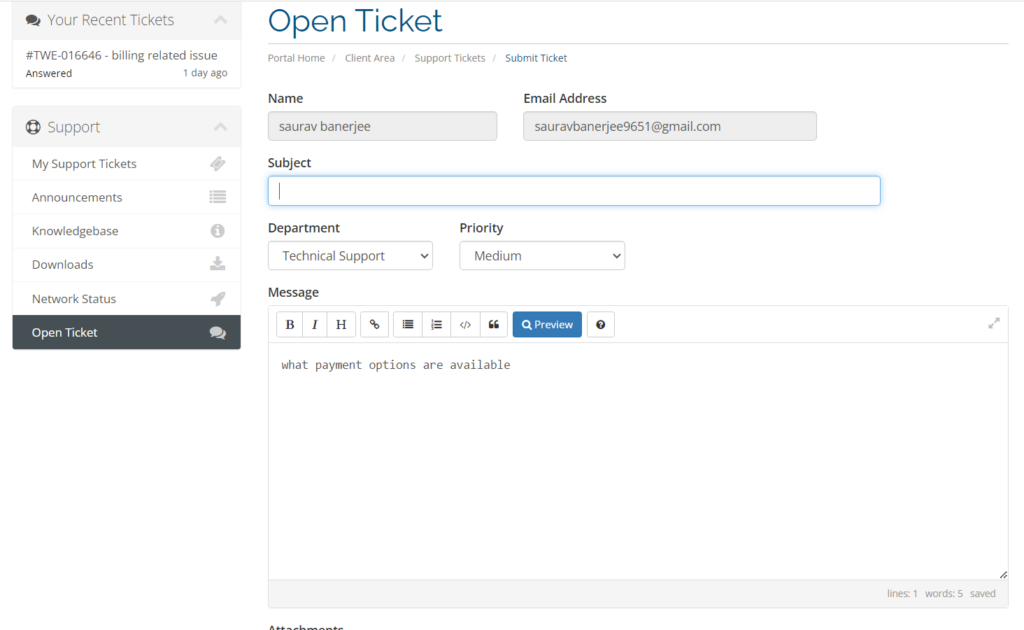
Task: Collapse the Support sidebar panel
Action: pyautogui.click(x=220, y=126)
